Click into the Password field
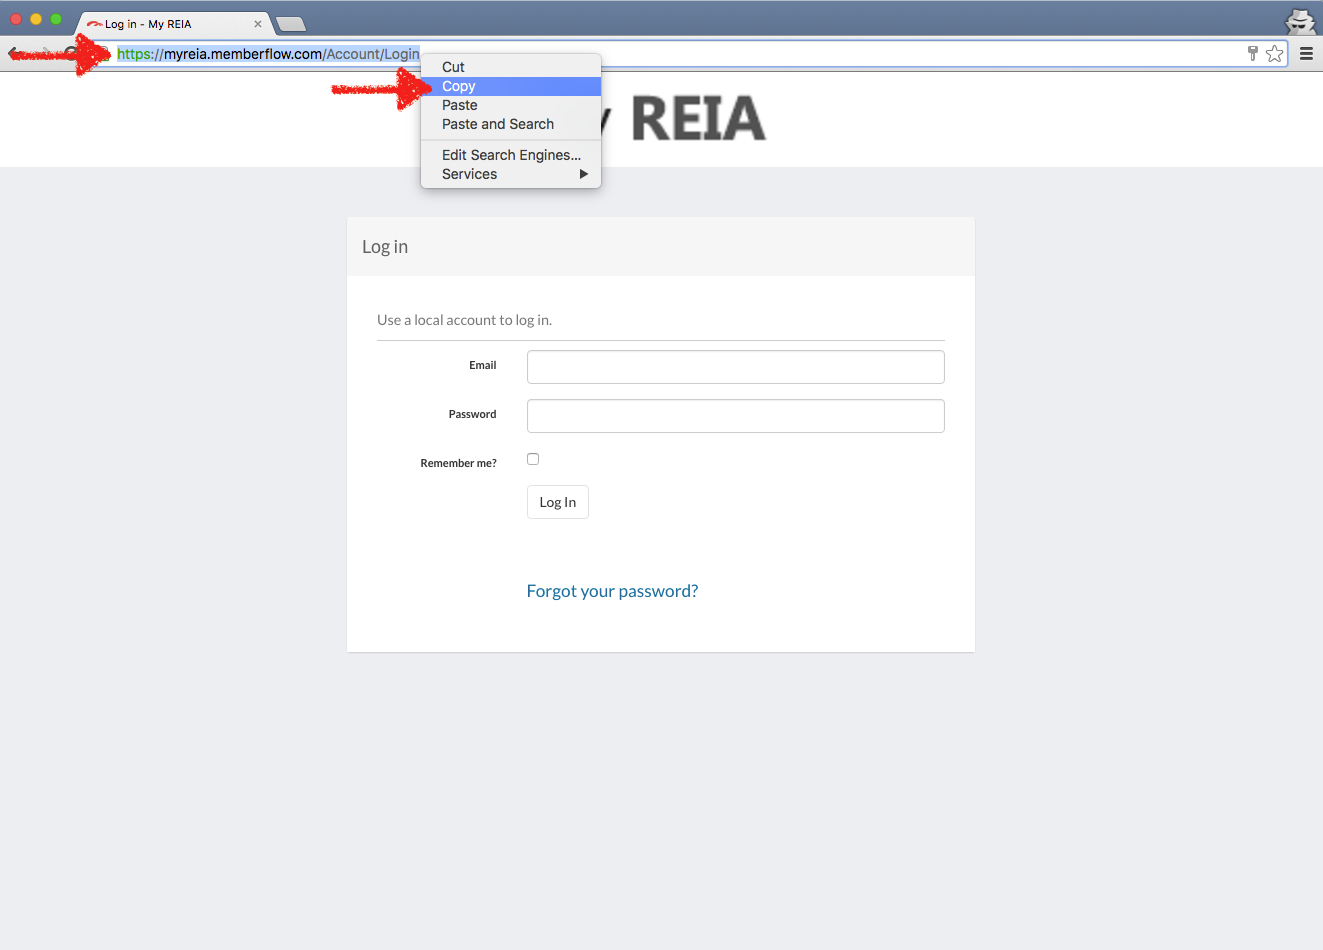The width and height of the screenshot is (1323, 950). (x=735, y=416)
